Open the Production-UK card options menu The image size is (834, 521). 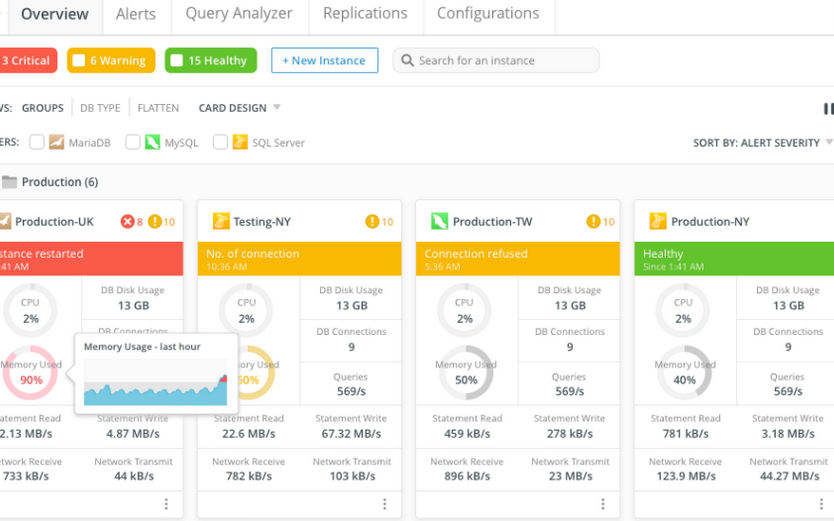(x=166, y=504)
